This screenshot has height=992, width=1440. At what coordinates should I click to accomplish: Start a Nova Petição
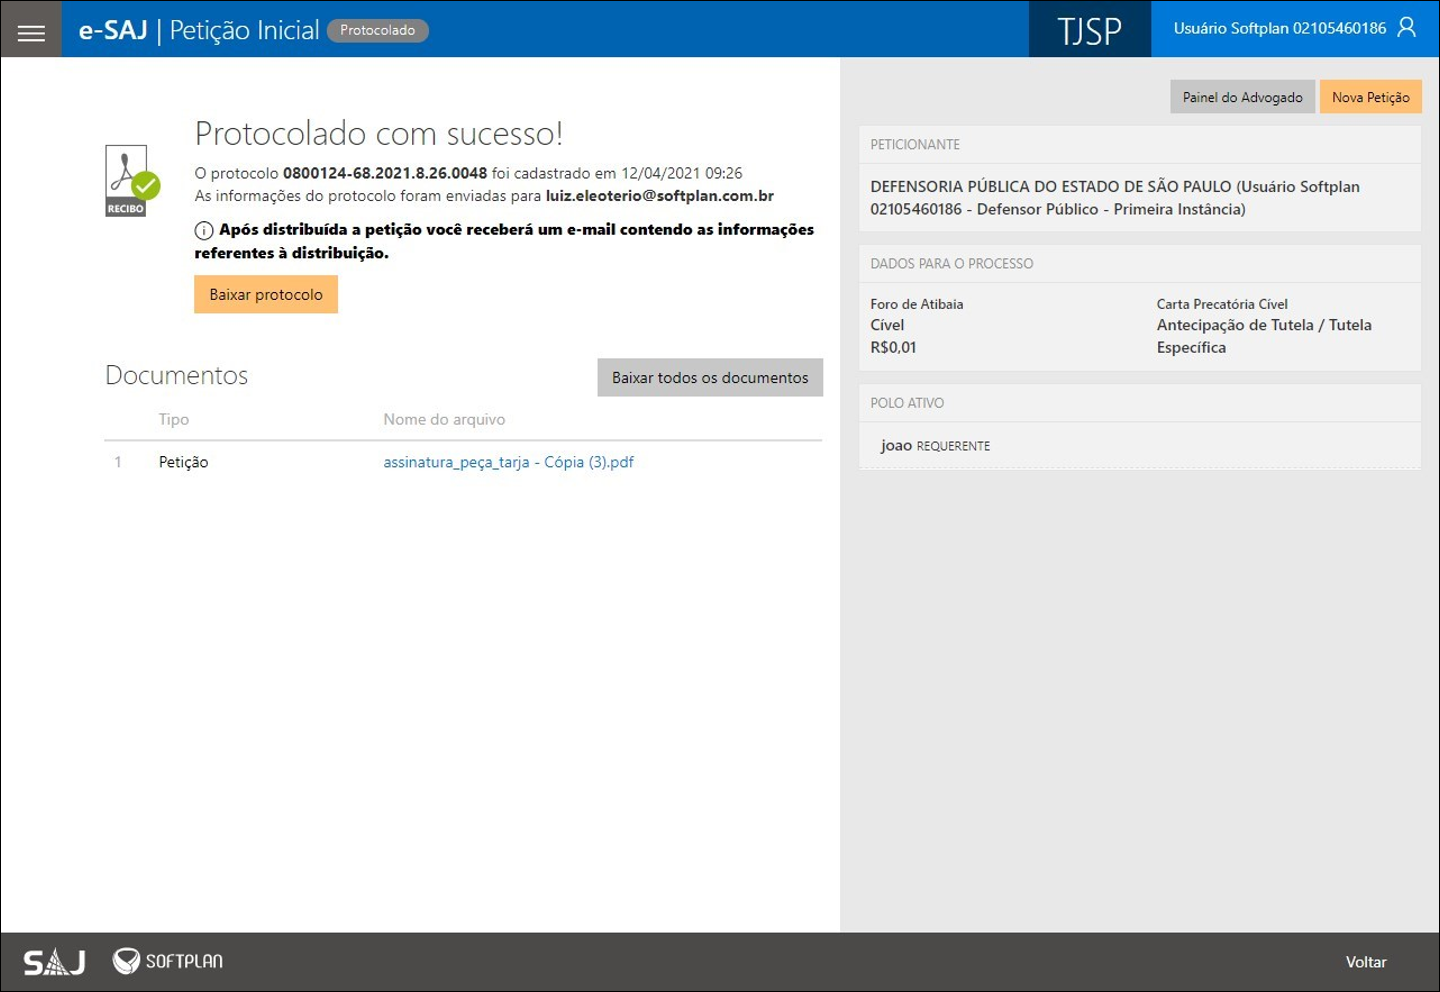[x=1370, y=97]
